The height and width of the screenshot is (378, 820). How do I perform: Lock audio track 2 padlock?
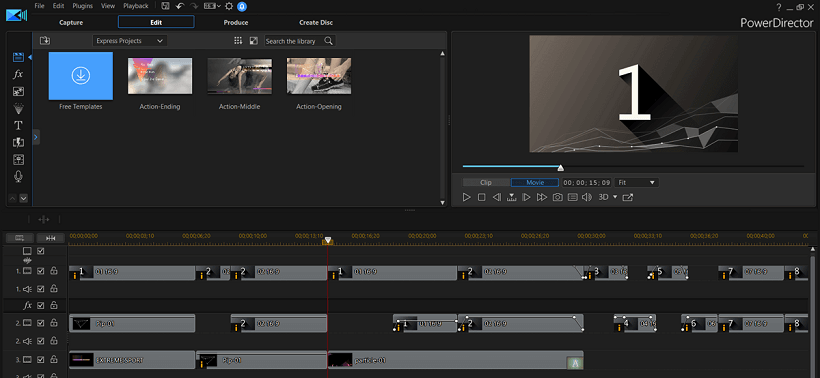[x=53, y=341]
